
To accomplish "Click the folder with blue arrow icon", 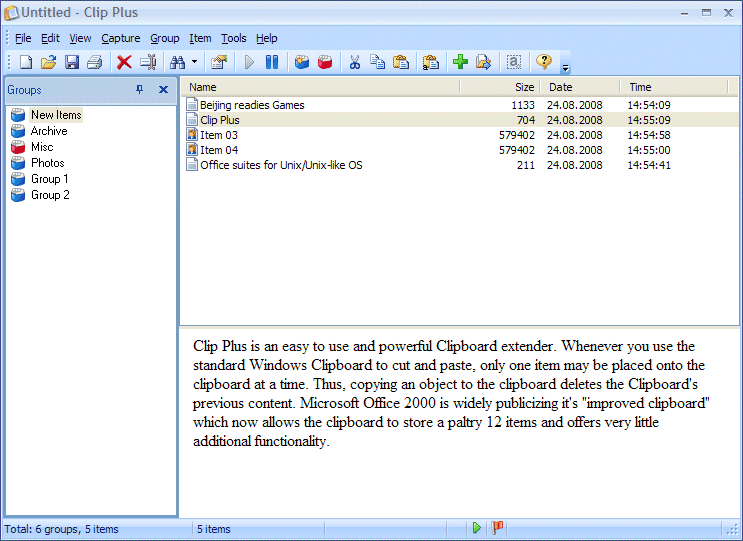I will pyautogui.click(x=483, y=62).
